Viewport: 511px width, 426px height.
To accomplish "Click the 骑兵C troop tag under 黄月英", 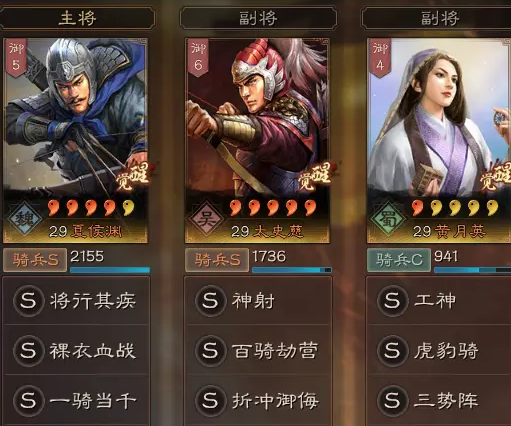I will 399,260.
